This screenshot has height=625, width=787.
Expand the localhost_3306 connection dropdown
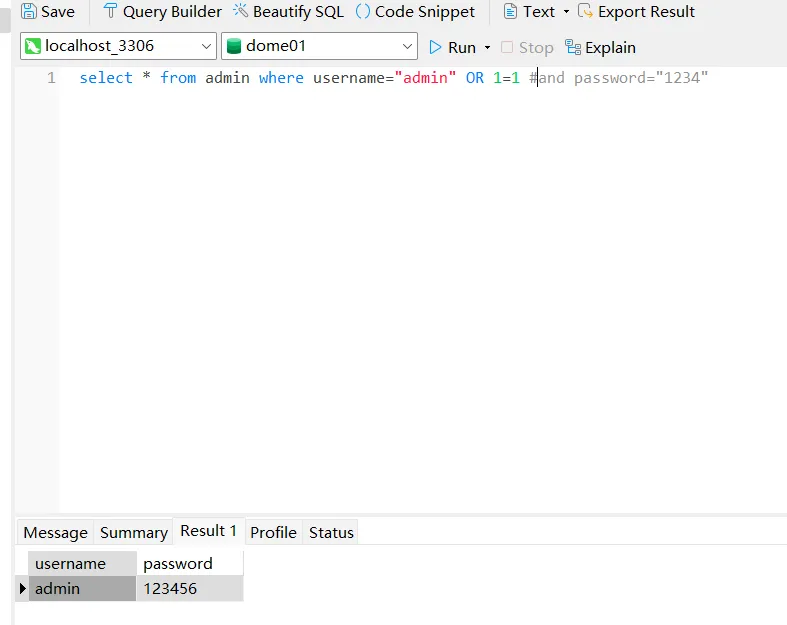point(206,46)
